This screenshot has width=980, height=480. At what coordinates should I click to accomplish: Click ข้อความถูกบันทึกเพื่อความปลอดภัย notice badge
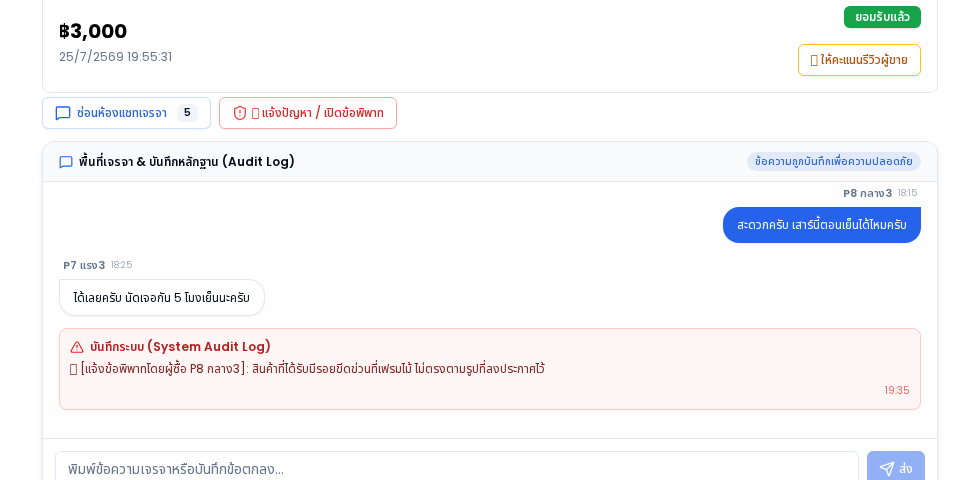point(833,161)
